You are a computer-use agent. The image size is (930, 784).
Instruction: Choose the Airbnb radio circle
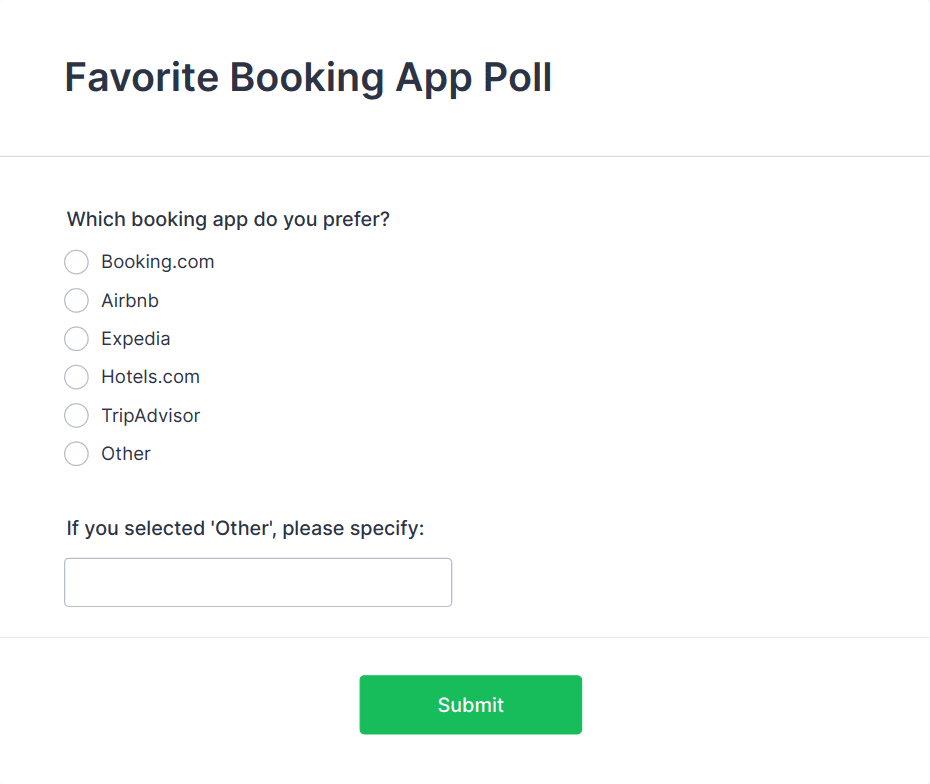click(76, 300)
